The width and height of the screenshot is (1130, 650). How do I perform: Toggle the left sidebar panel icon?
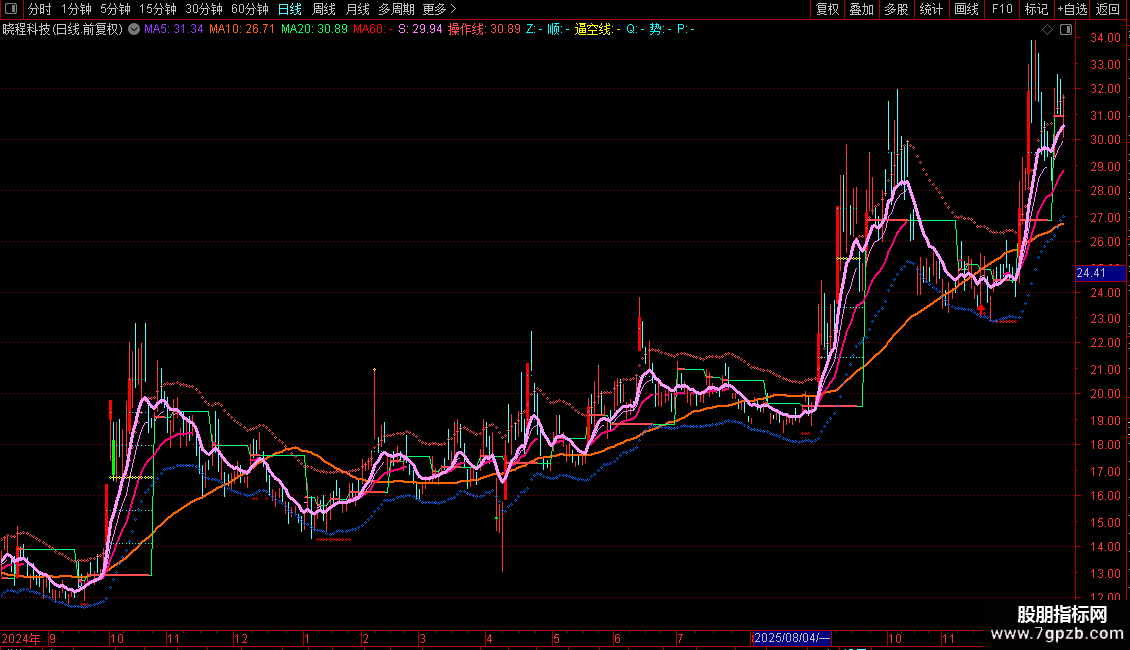pos(12,9)
